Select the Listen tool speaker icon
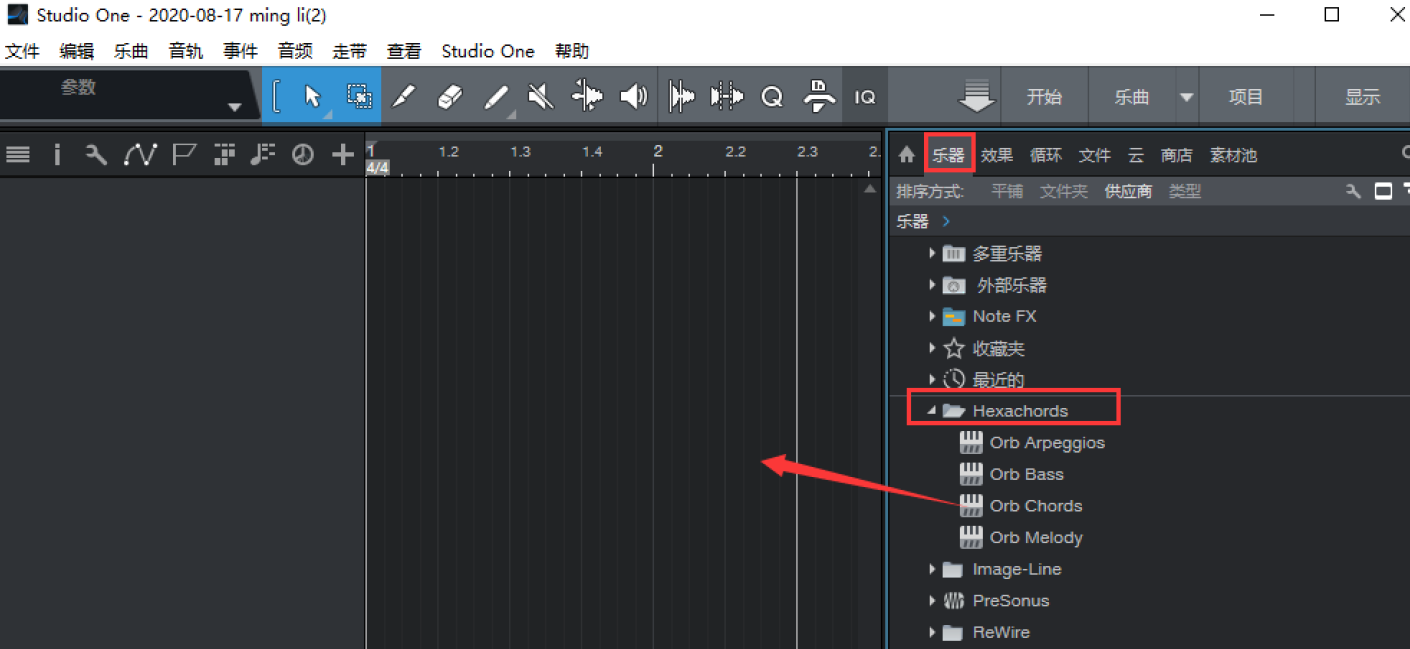This screenshot has width=1410, height=649. point(633,97)
